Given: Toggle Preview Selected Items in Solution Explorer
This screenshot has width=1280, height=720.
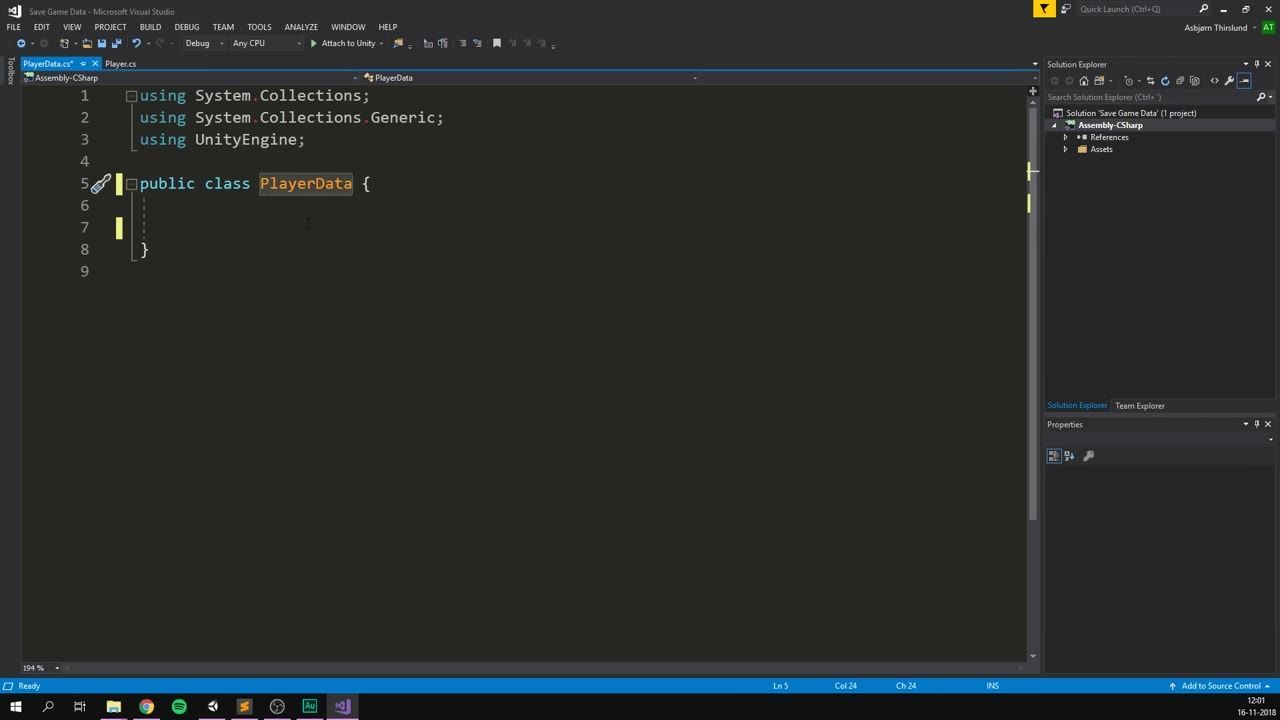Looking at the screenshot, I should click(1244, 81).
